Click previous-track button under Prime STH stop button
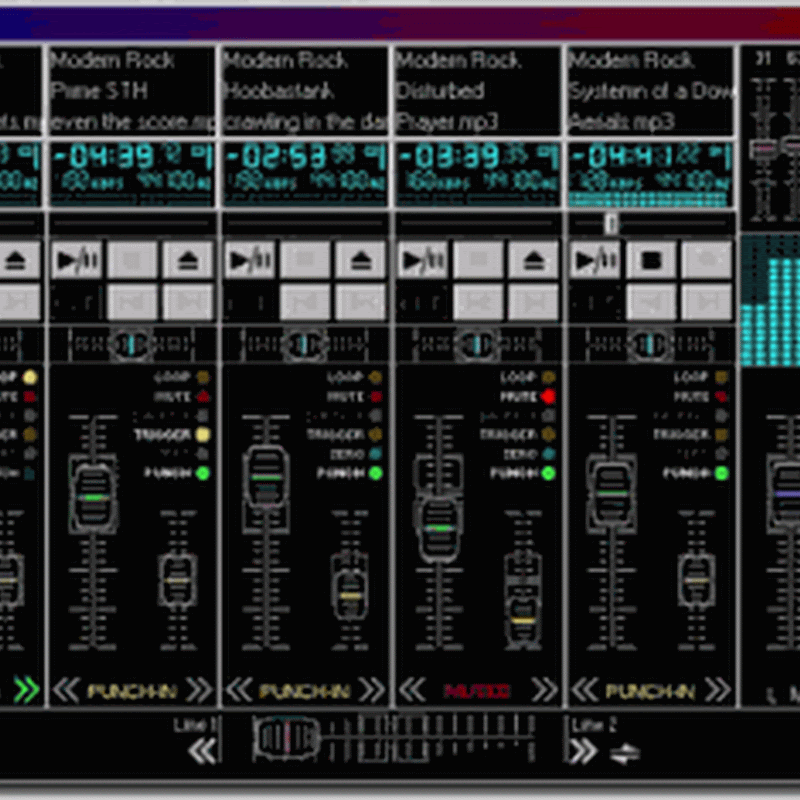This screenshot has width=800, height=800. [x=133, y=302]
